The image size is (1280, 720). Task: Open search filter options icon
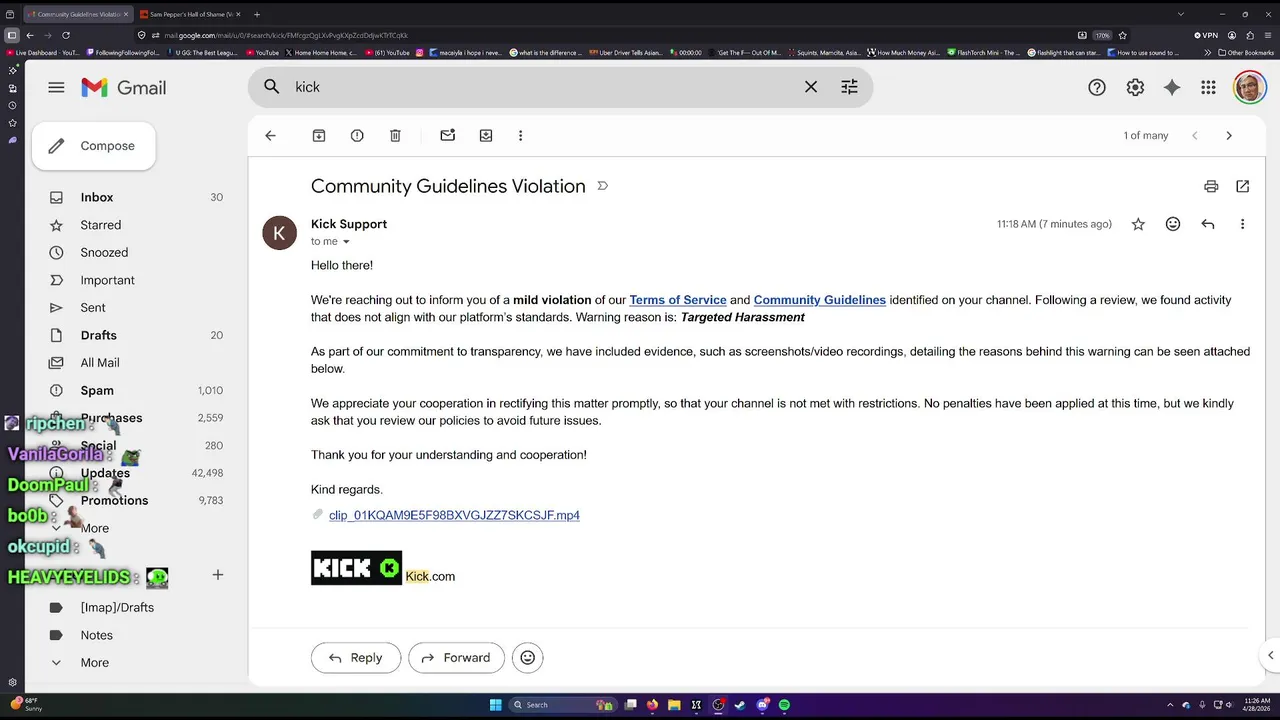coord(849,87)
